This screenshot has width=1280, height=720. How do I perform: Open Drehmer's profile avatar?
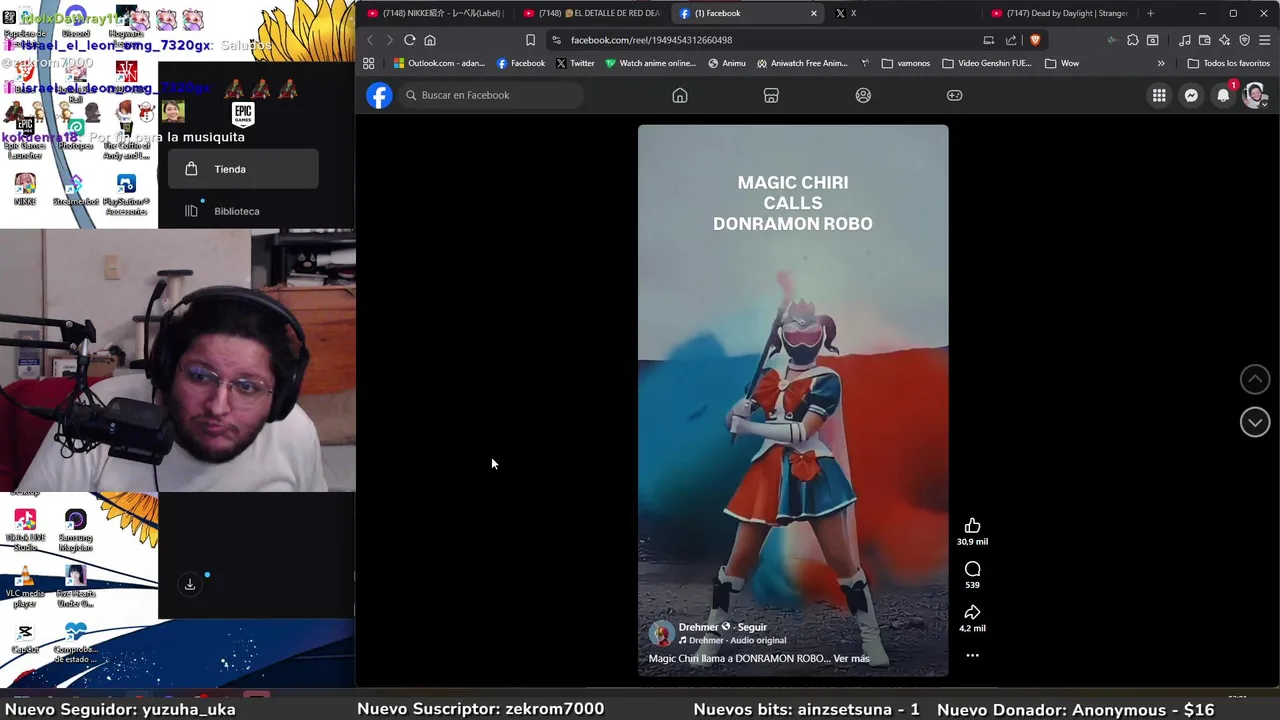coord(662,633)
